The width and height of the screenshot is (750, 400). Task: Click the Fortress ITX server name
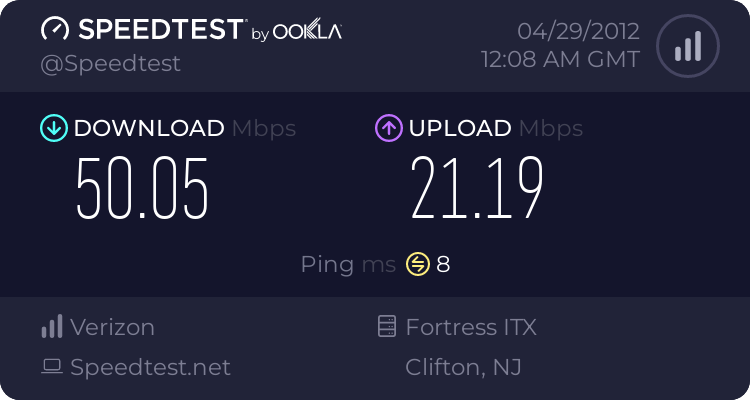pyautogui.click(x=471, y=326)
